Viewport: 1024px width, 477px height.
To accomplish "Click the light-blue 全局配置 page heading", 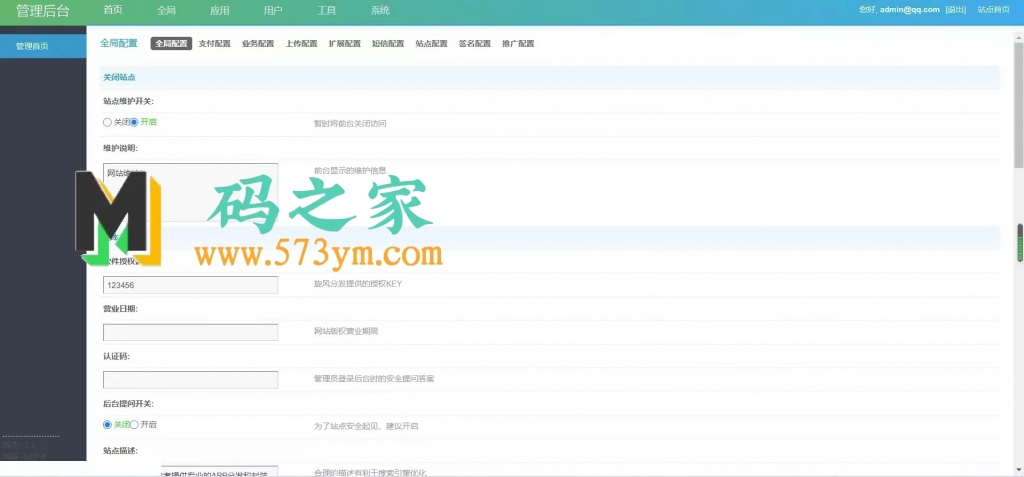I will tap(119, 44).
